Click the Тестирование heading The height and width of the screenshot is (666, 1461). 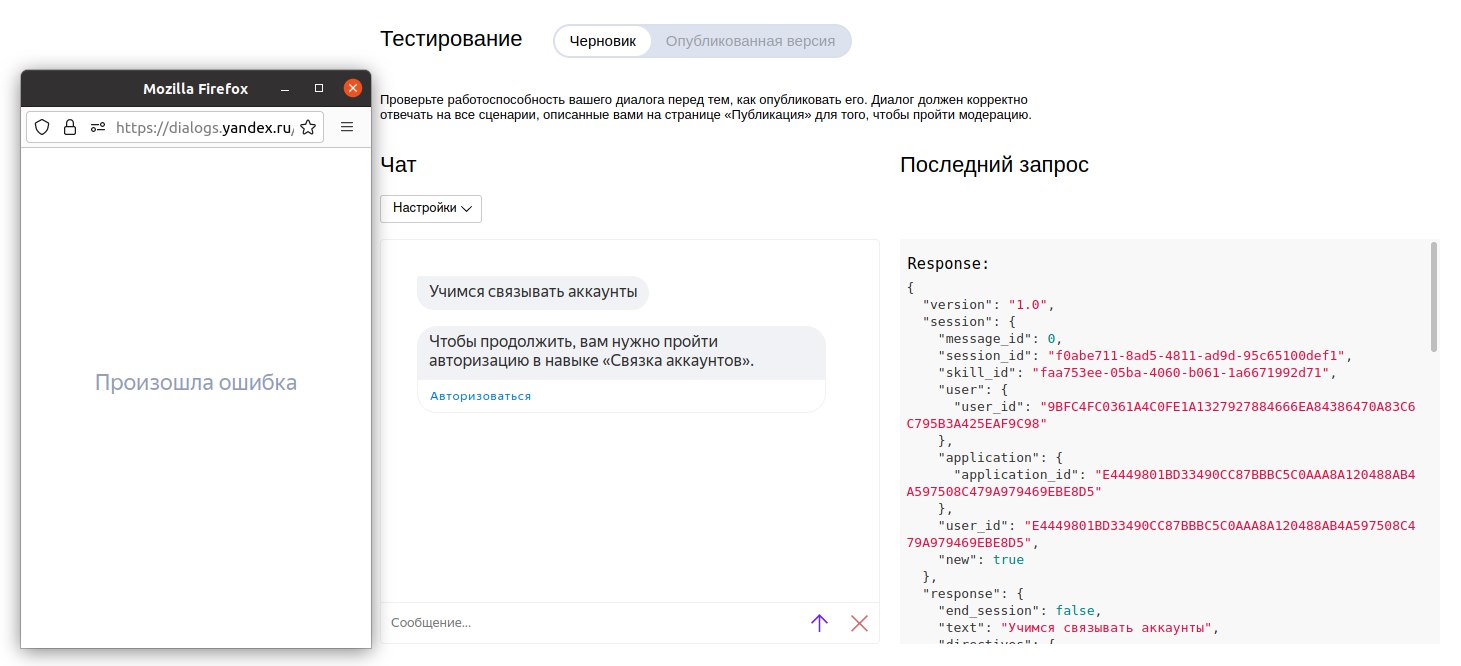click(x=451, y=39)
